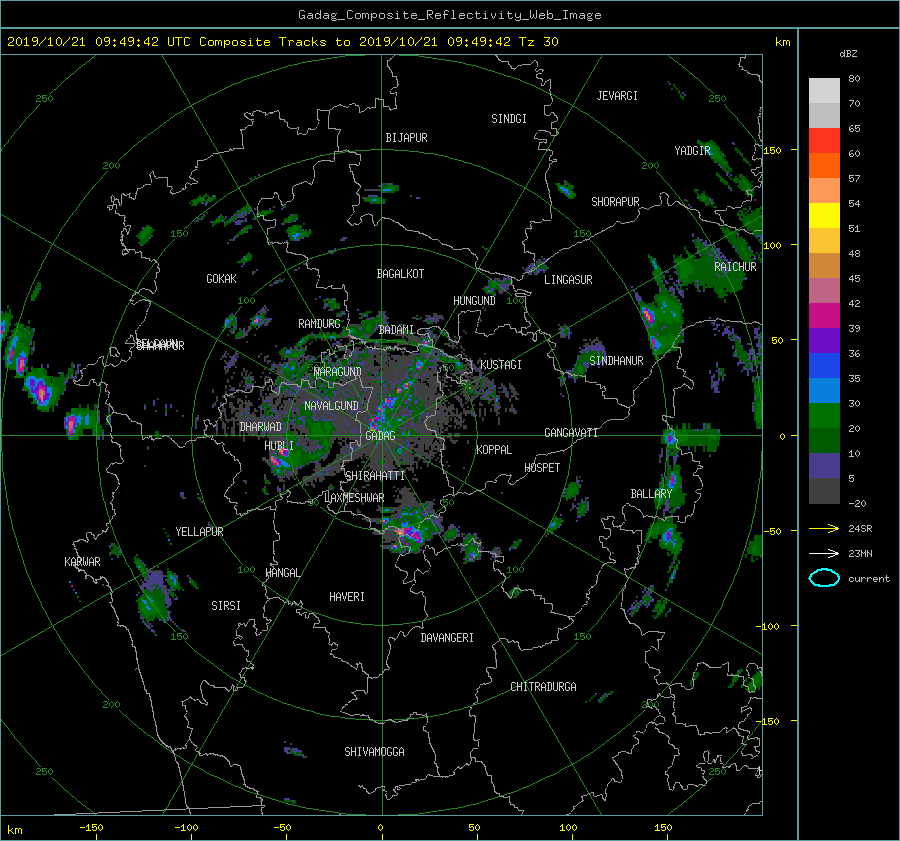
Task: Click the SINDGI city label
Action: pos(509,119)
